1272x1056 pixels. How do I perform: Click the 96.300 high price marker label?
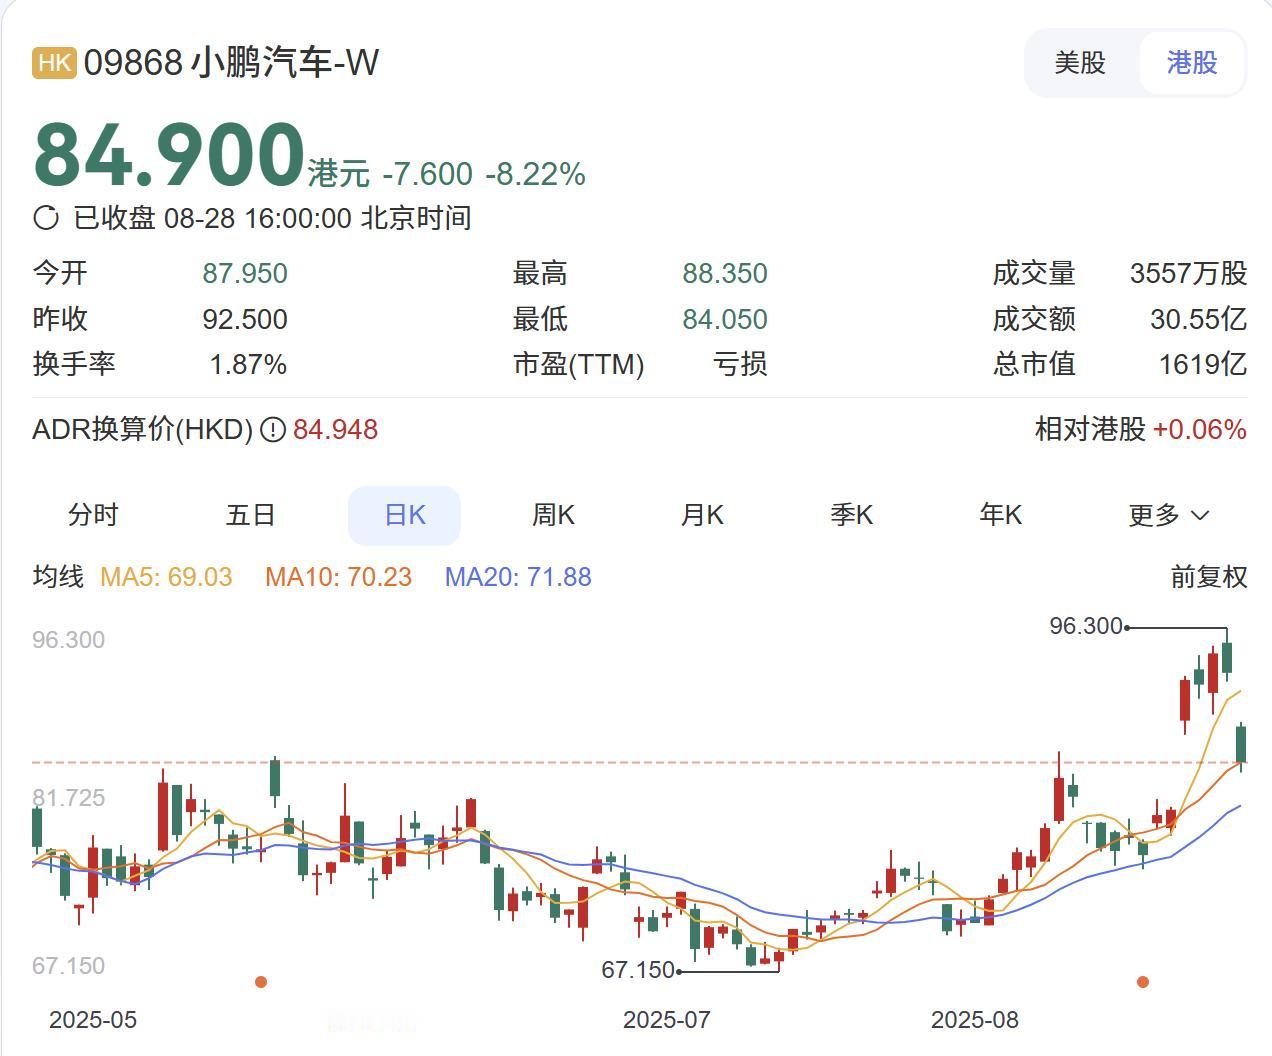click(1086, 626)
